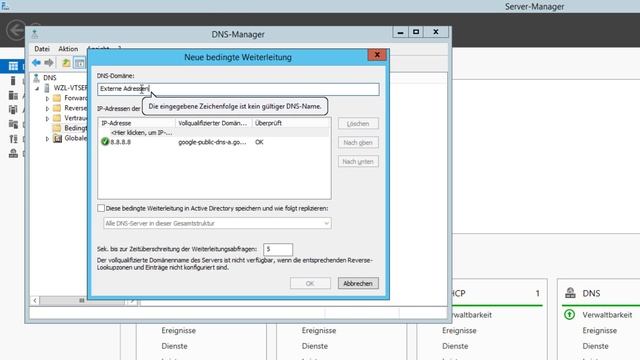Image resolution: width=640 pixels, height=360 pixels.
Task: Toggle the console tree toolbar icon
Action: click(x=80, y=63)
